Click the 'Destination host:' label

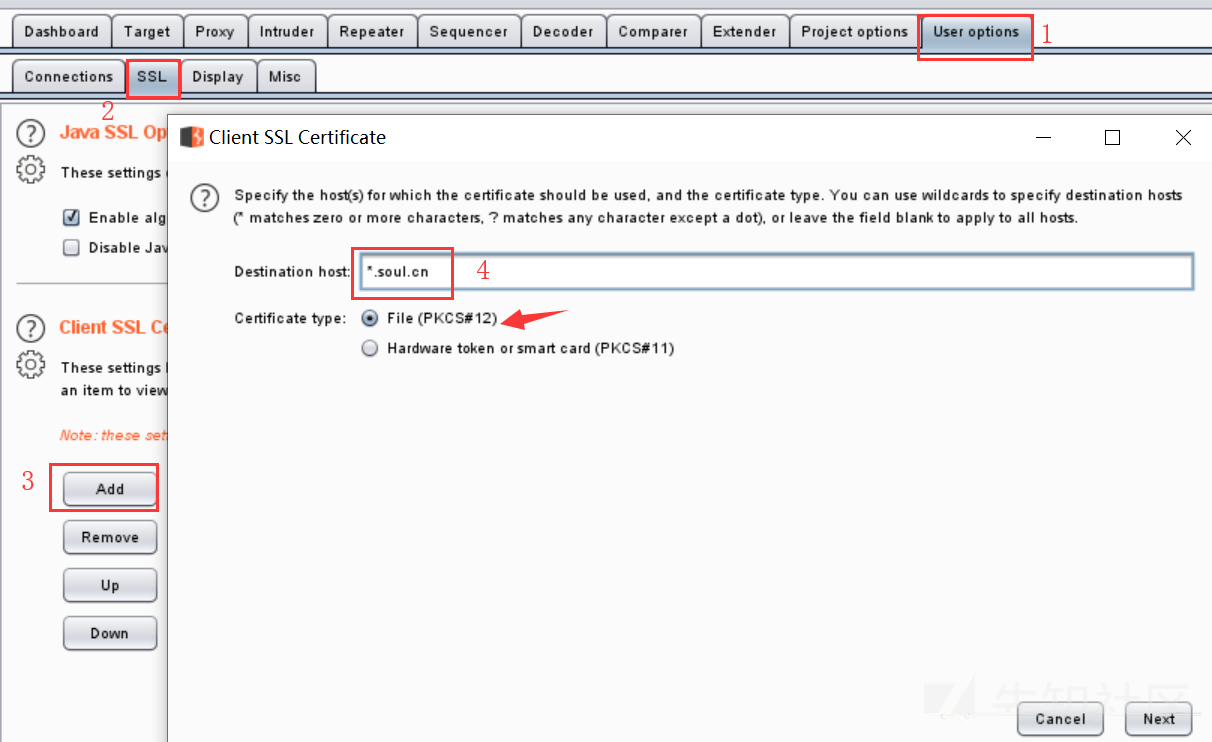coord(292,272)
